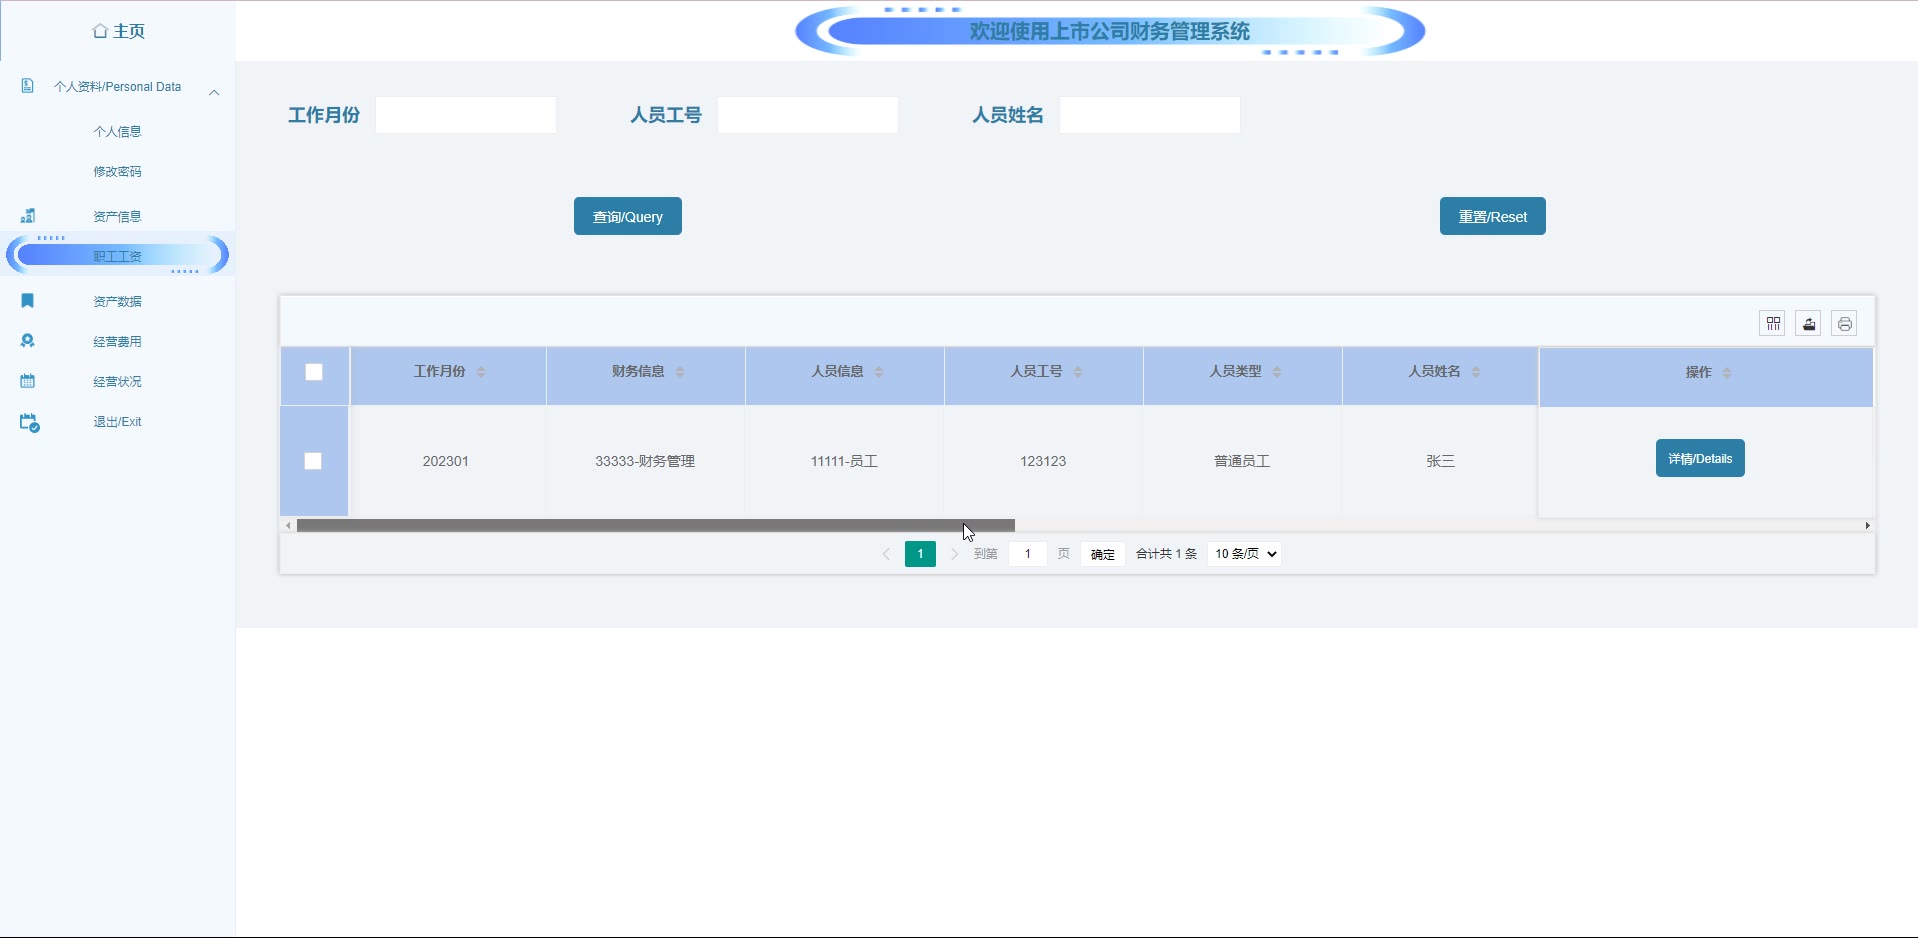Open the 修改密码 menu item

[x=117, y=172]
